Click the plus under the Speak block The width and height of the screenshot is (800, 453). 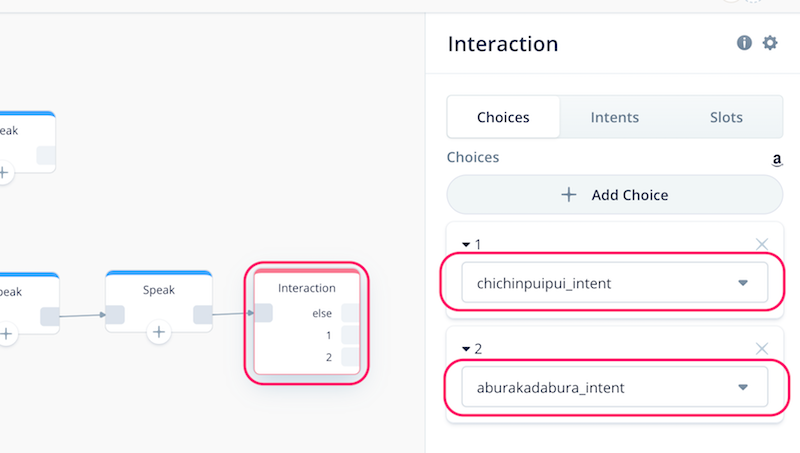[159, 332]
